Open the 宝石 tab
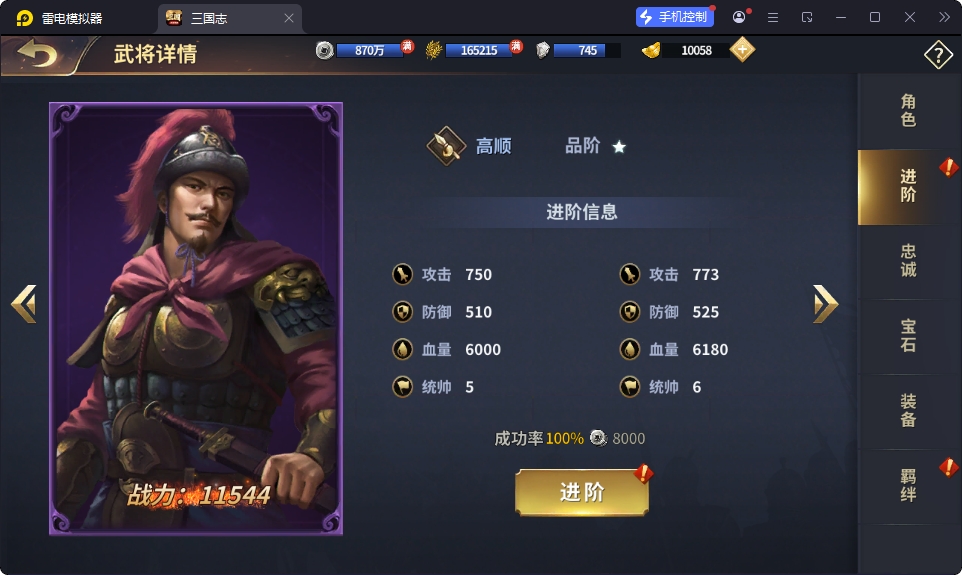 click(x=909, y=336)
